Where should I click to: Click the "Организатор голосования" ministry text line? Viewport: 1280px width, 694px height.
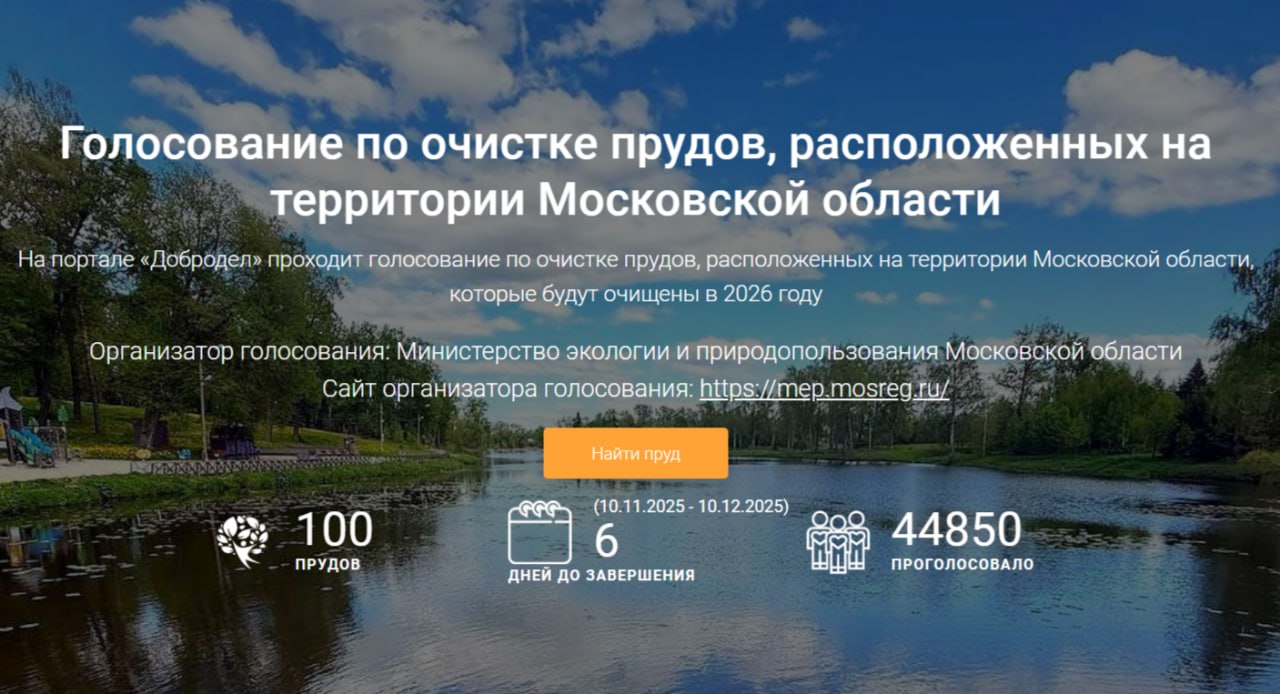tap(636, 352)
